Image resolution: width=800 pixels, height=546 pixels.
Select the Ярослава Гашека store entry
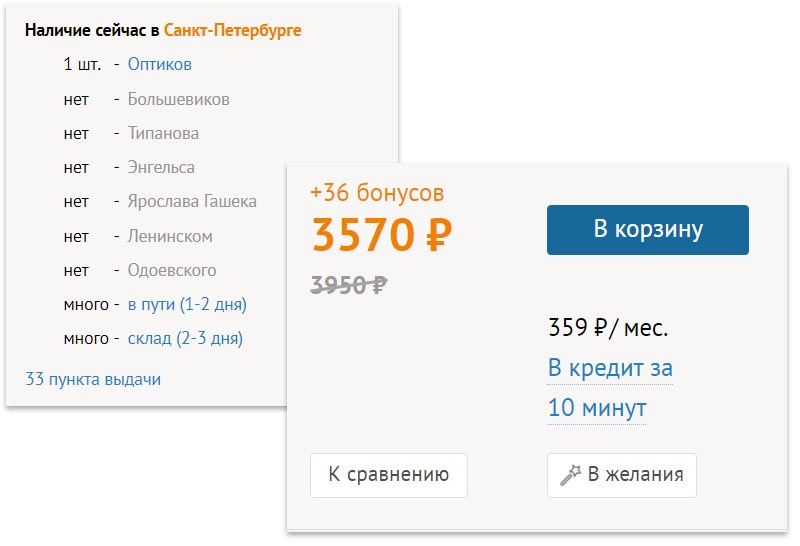192,202
